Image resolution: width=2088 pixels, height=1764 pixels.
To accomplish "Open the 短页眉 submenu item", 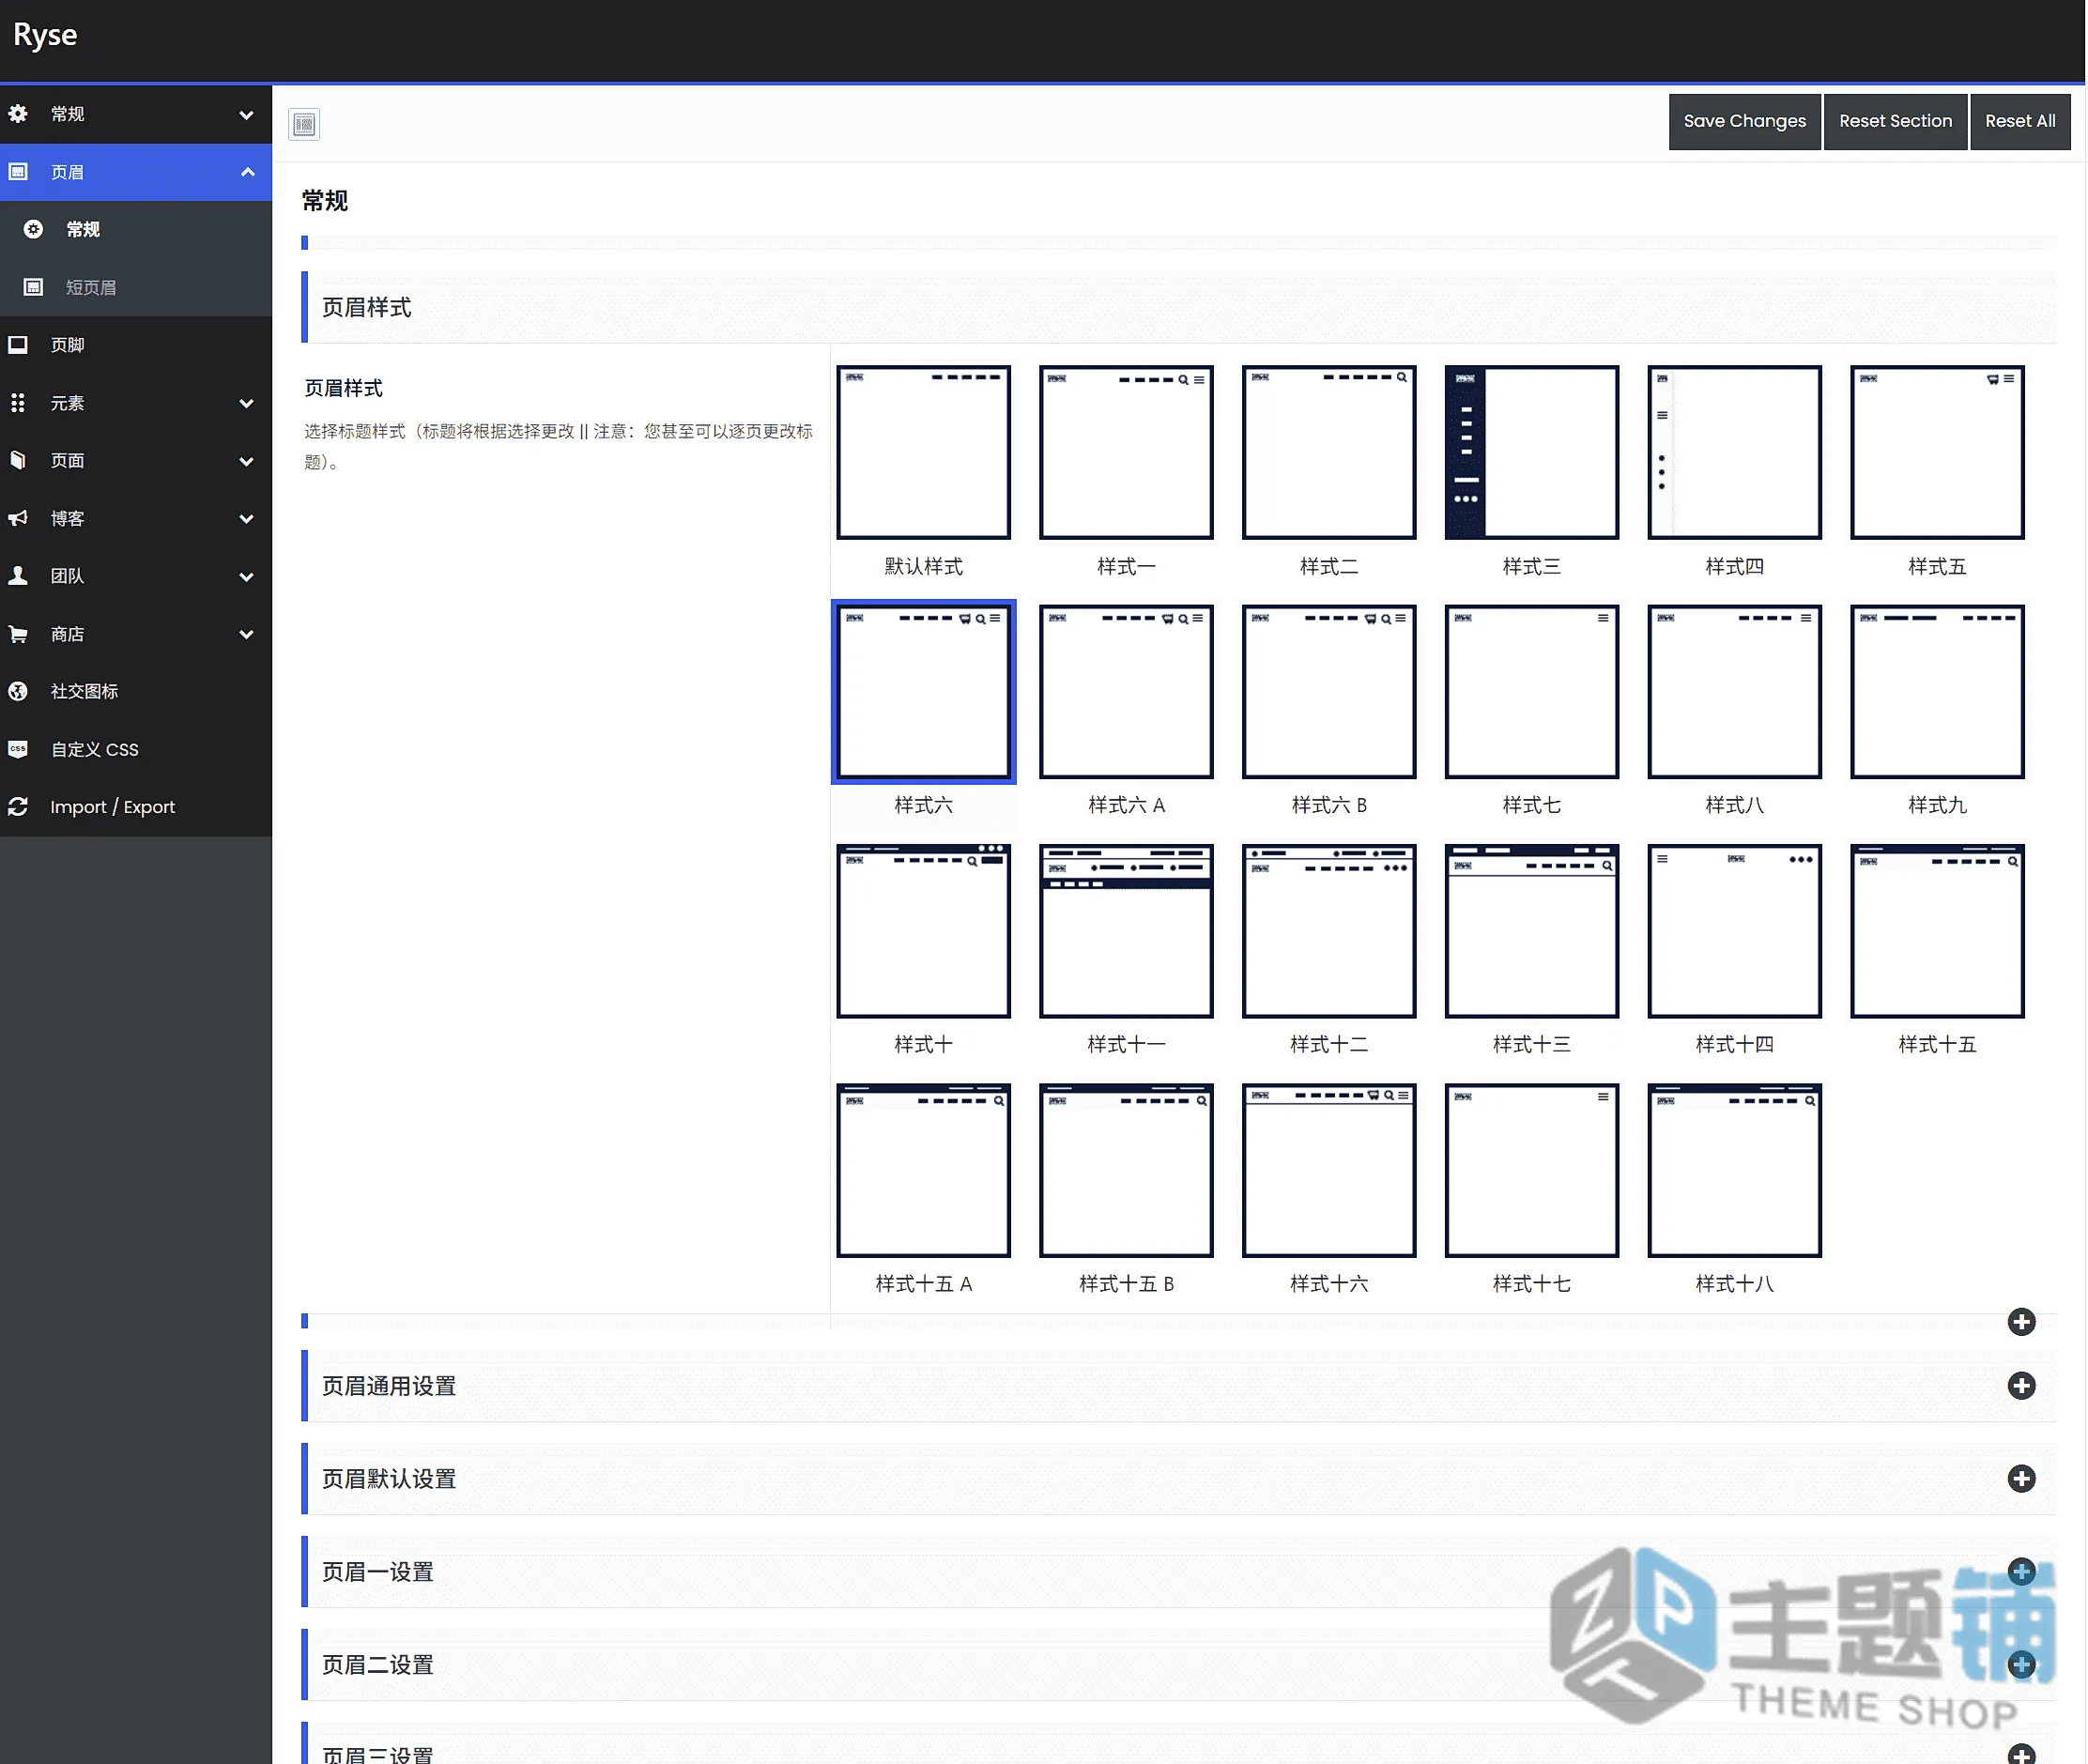I will pyautogui.click(x=136, y=288).
